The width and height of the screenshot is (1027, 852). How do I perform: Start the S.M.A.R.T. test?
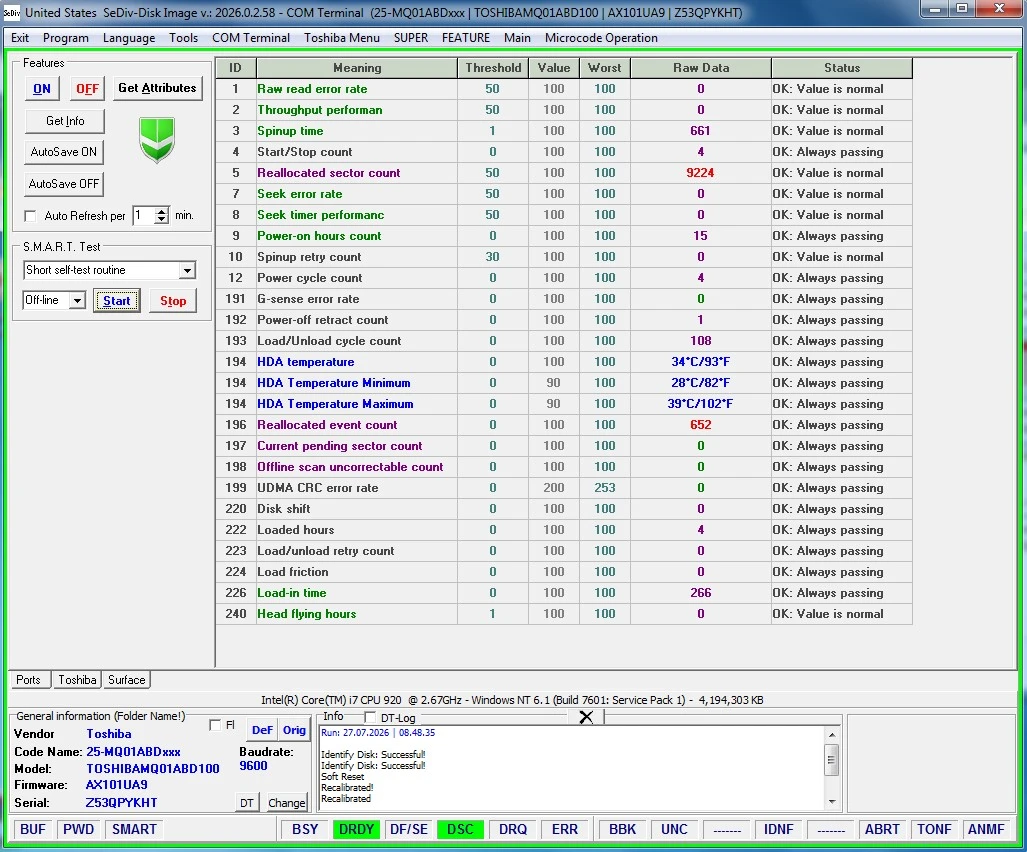(117, 301)
